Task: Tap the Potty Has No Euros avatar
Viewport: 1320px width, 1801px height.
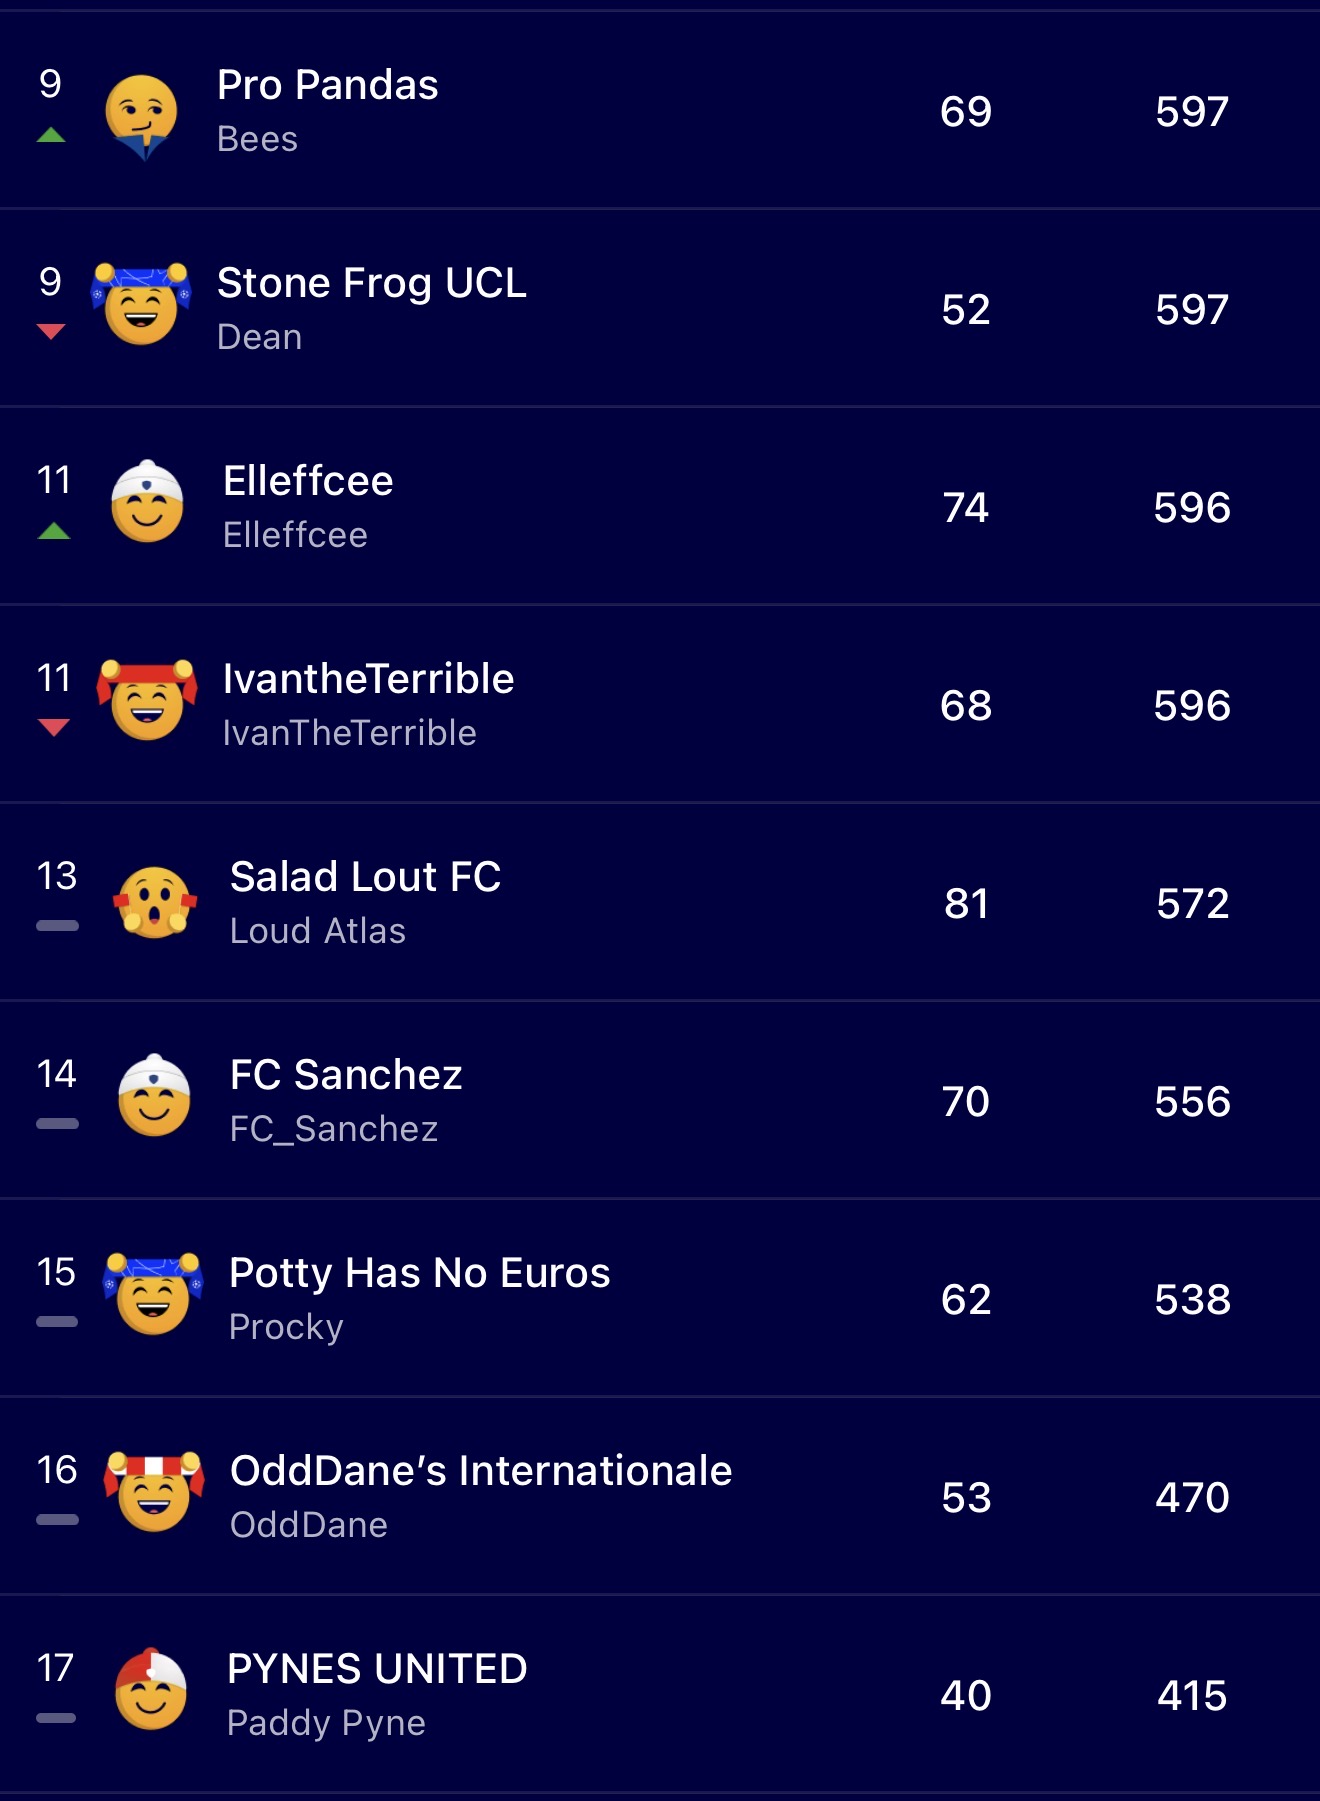Action: point(153,1295)
